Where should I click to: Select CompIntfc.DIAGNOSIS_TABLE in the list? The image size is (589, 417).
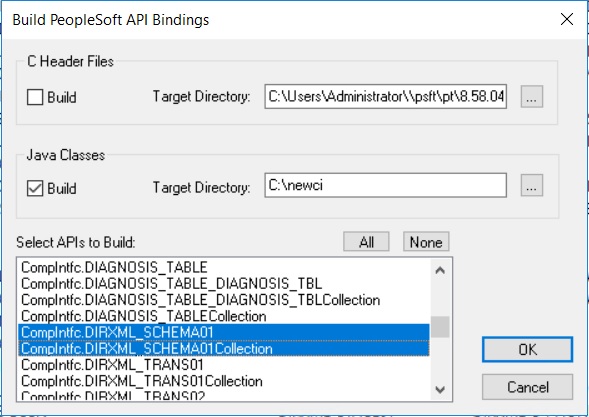(x=224, y=267)
